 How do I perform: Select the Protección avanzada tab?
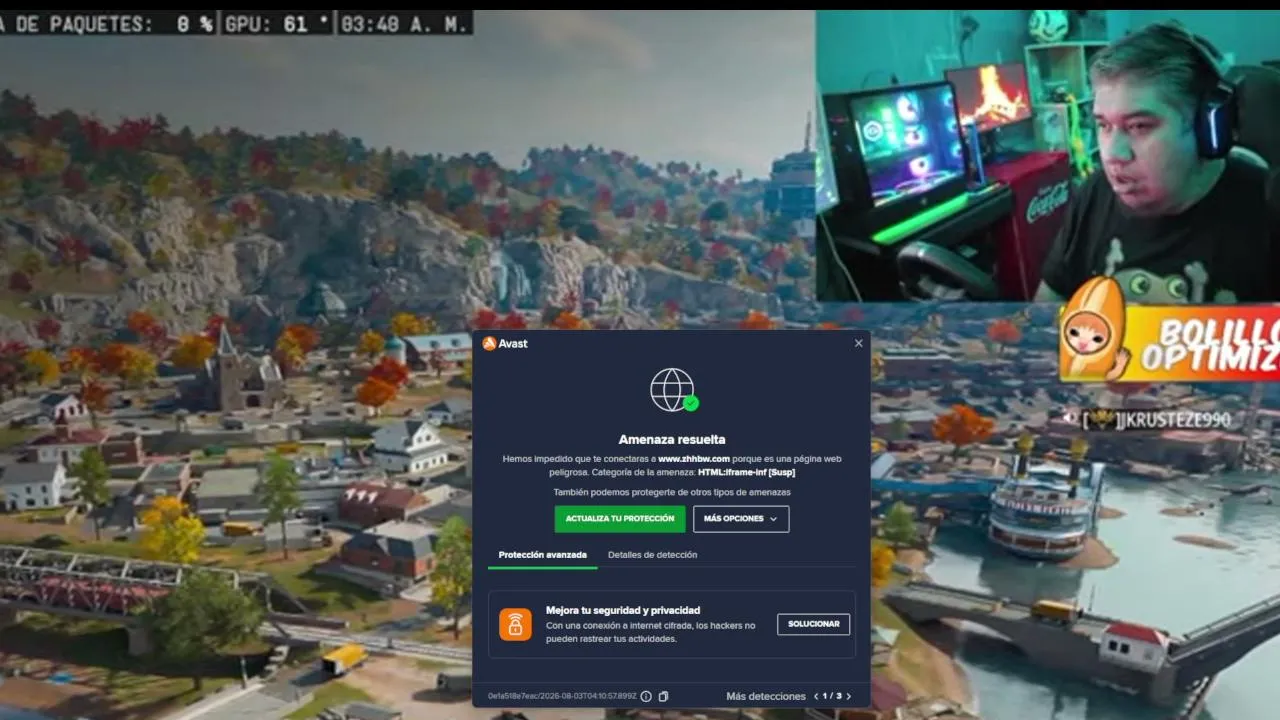click(543, 555)
